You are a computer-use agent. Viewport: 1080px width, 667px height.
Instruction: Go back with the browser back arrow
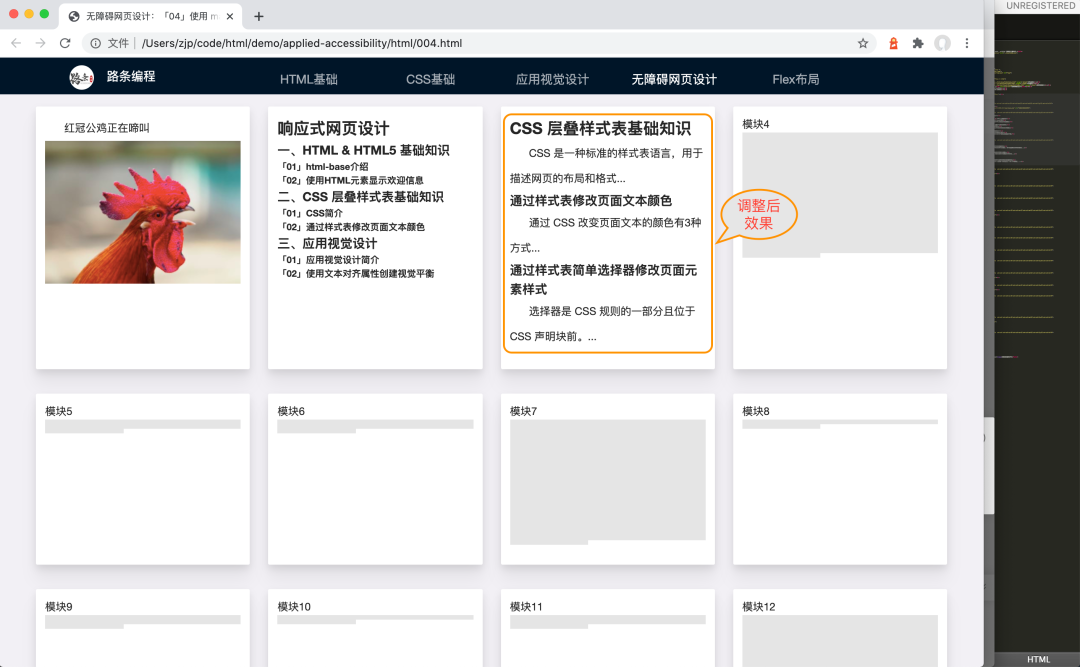coord(16,43)
